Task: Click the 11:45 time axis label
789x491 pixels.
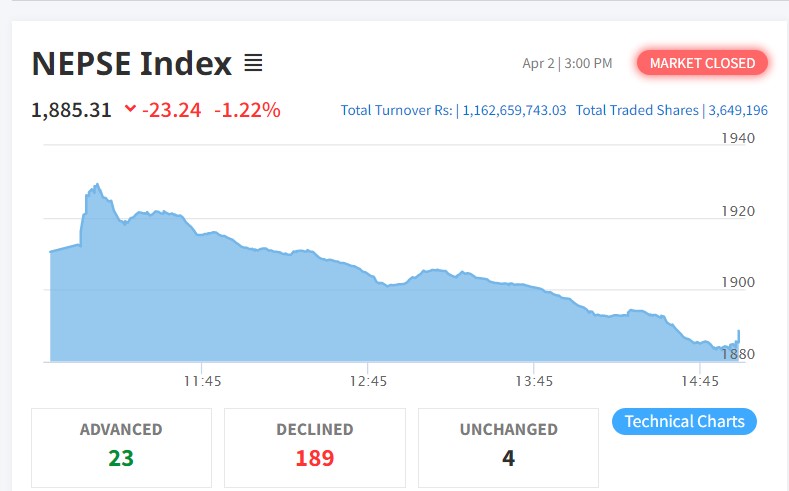Action: (202, 381)
